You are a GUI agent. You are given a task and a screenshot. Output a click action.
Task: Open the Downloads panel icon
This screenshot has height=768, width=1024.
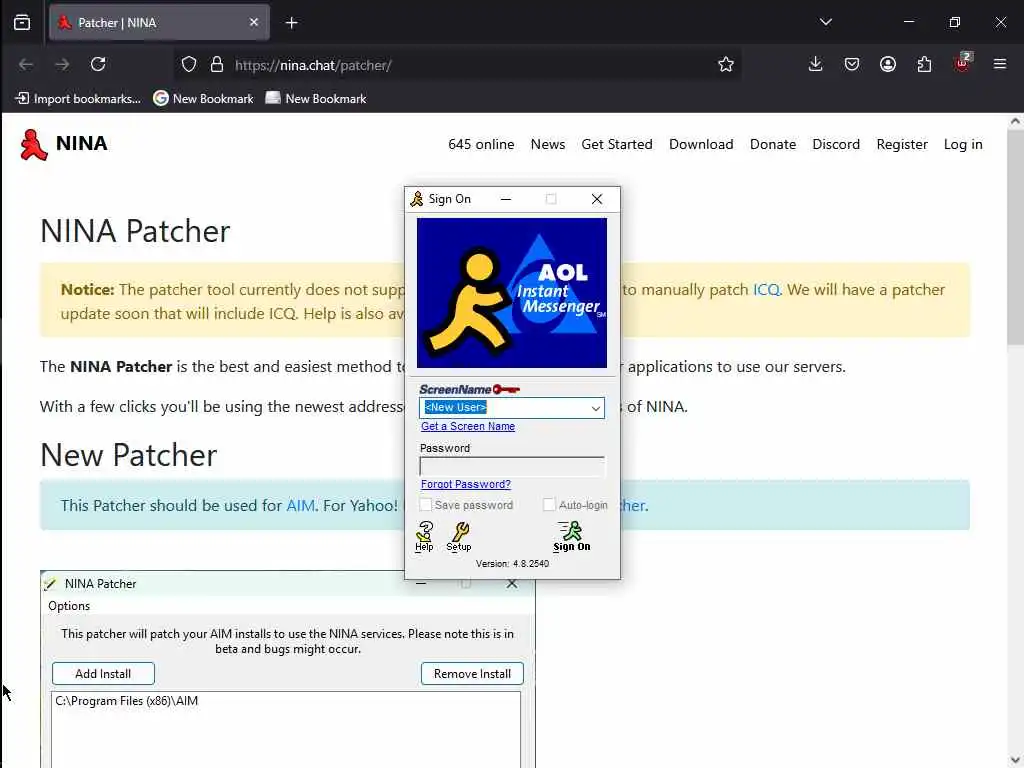pyautogui.click(x=815, y=64)
